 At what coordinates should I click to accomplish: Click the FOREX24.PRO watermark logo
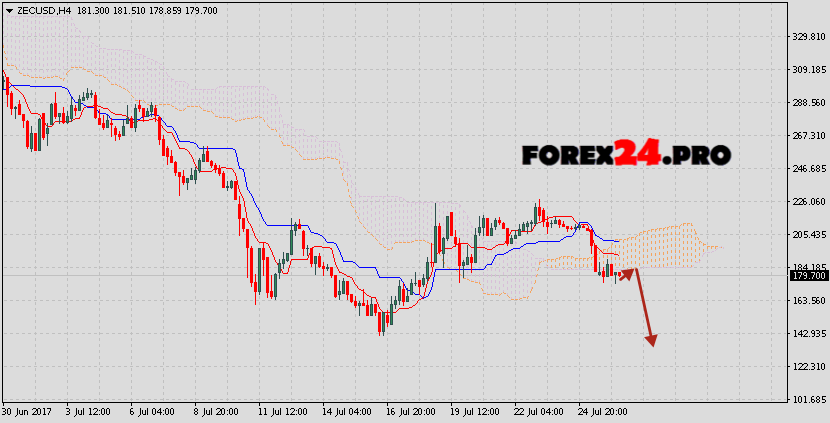[626, 155]
